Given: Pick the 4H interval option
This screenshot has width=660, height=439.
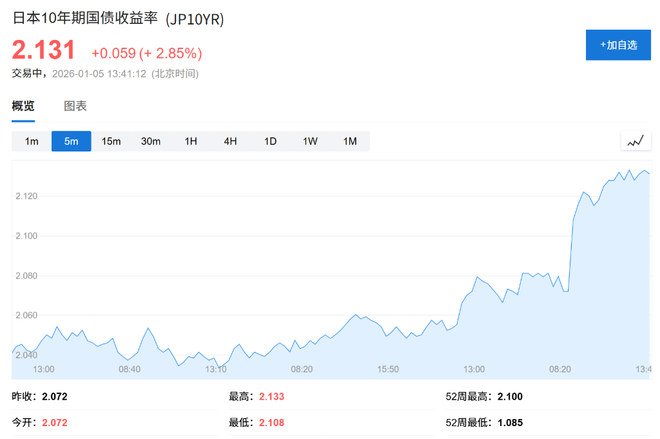Looking at the screenshot, I should pos(230,141).
